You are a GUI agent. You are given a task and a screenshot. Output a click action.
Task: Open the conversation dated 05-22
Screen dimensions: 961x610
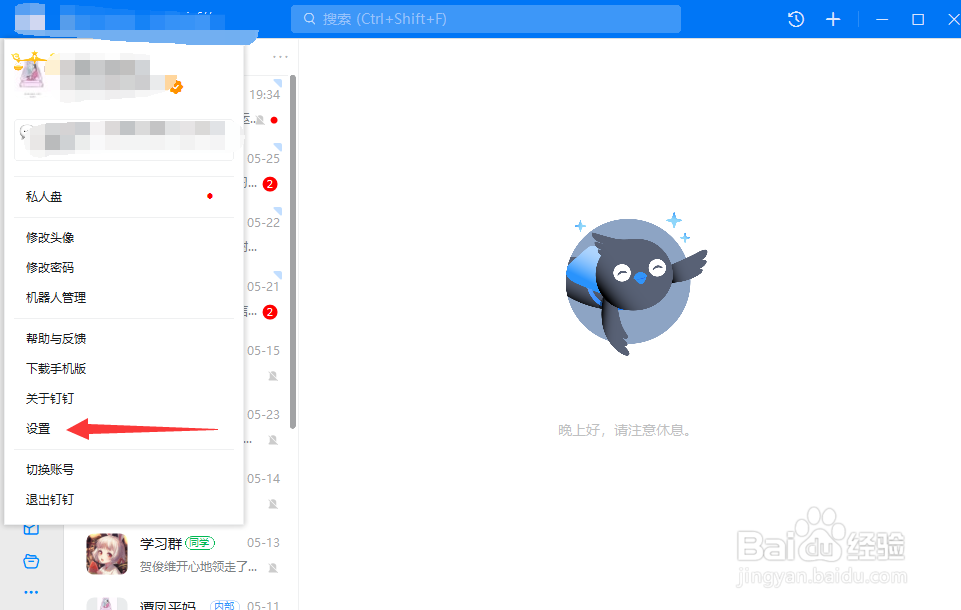point(264,235)
